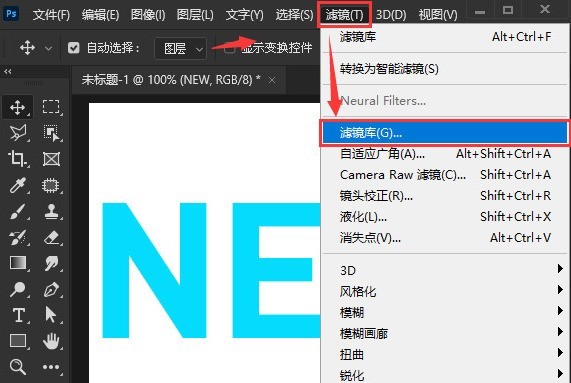The height and width of the screenshot is (383, 571).
Task: Open the 编辑(E) menu
Action: pos(101,15)
